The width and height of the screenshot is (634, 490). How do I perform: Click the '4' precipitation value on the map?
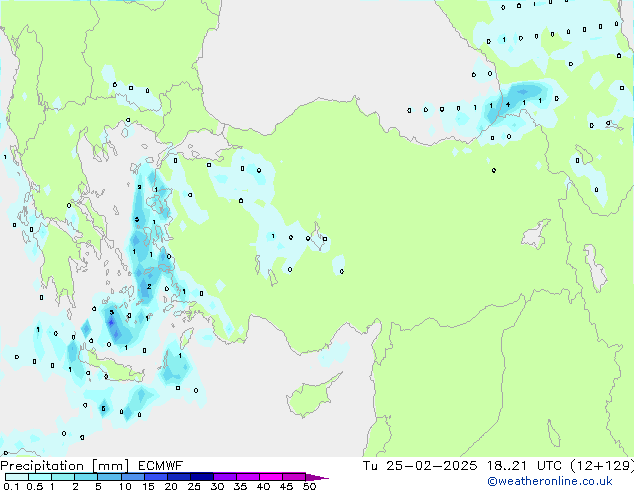click(508, 104)
